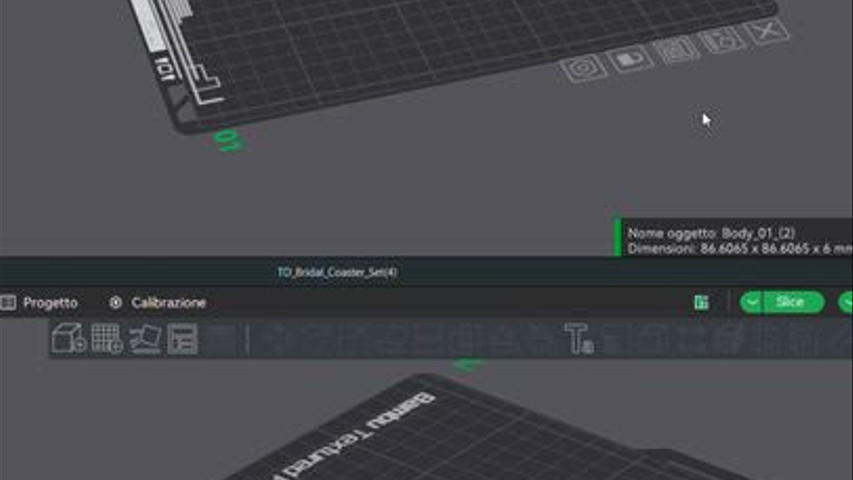Open plate settings concentric-square icon
853x480 pixels.
click(x=584, y=68)
